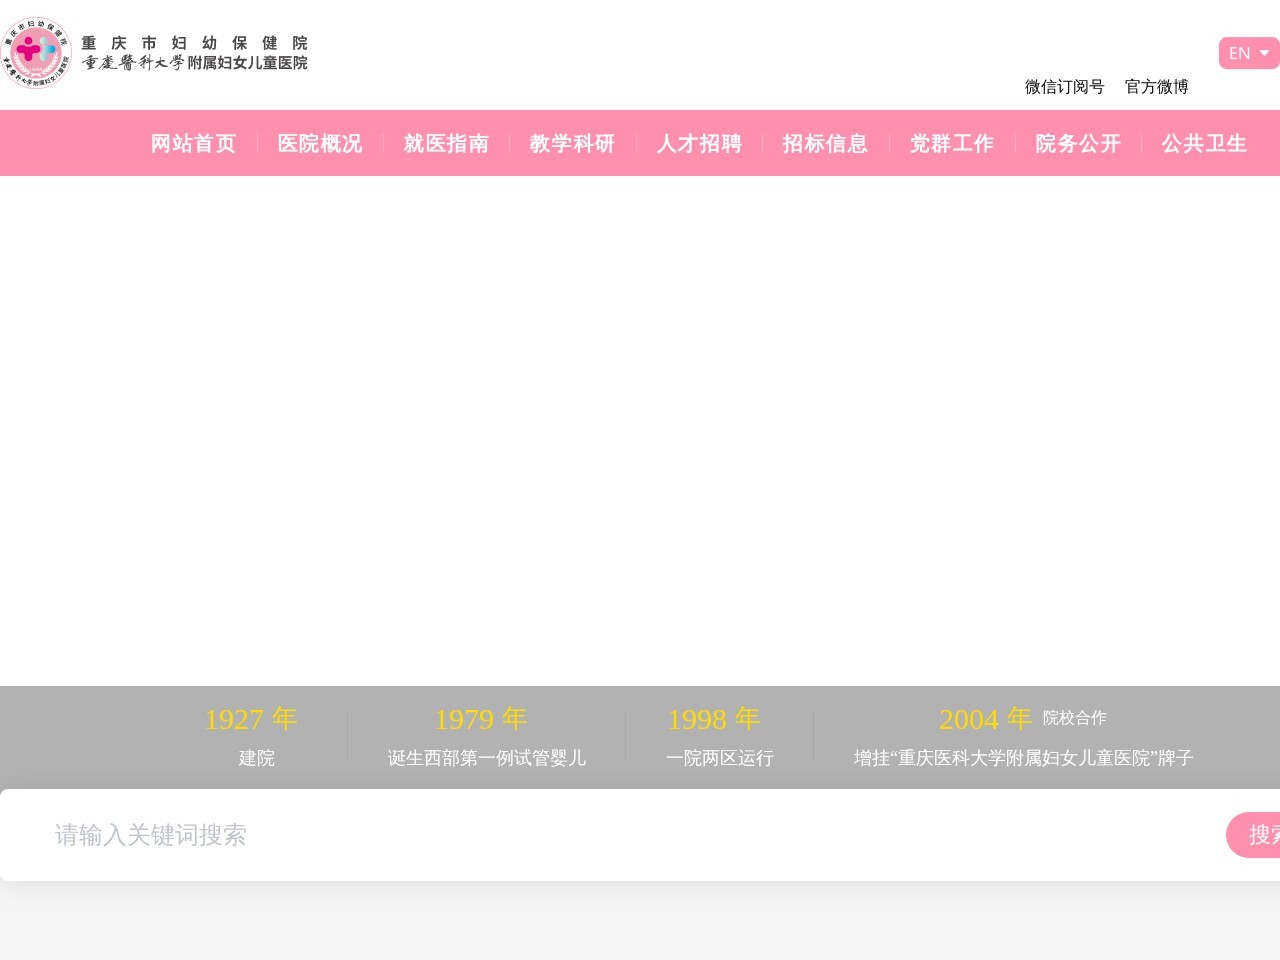Screen dimensions: 1280x960
Task: Click 公共卫生 in the navigation bar
Action: point(1204,144)
